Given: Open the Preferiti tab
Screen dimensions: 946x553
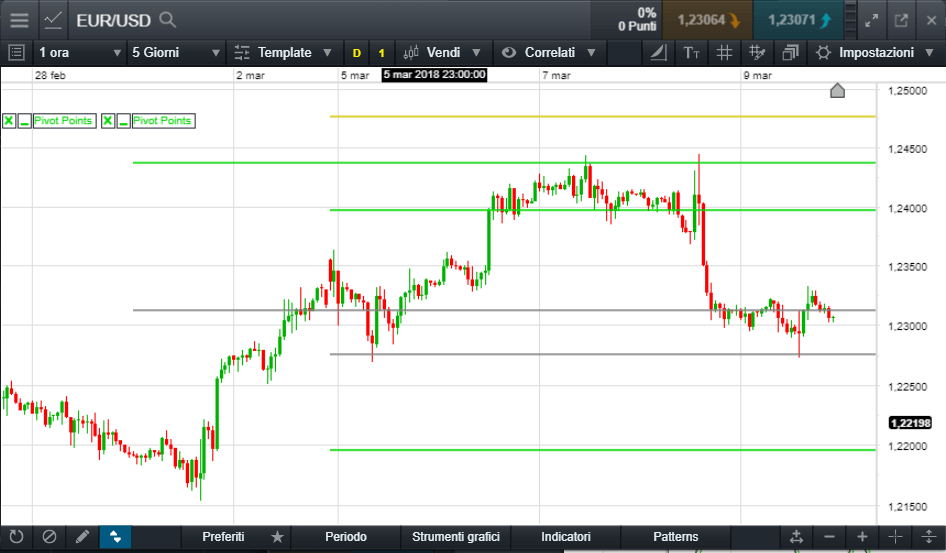Looking at the screenshot, I should pos(223,537).
